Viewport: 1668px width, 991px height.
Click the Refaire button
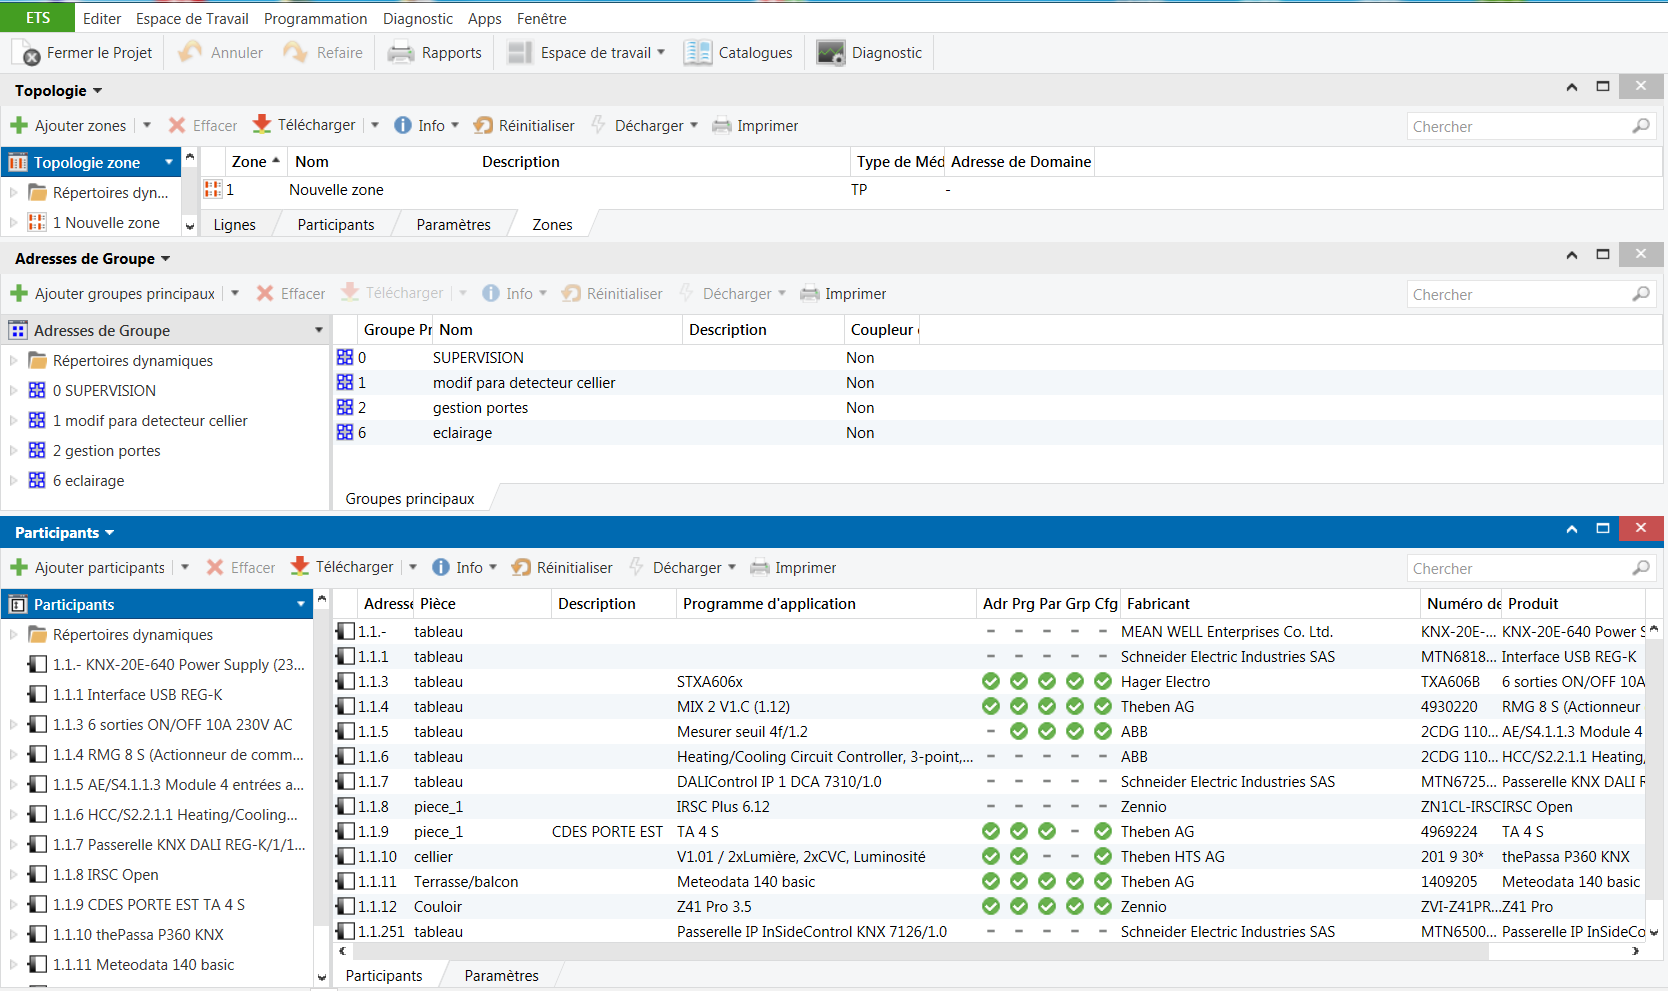(x=323, y=52)
